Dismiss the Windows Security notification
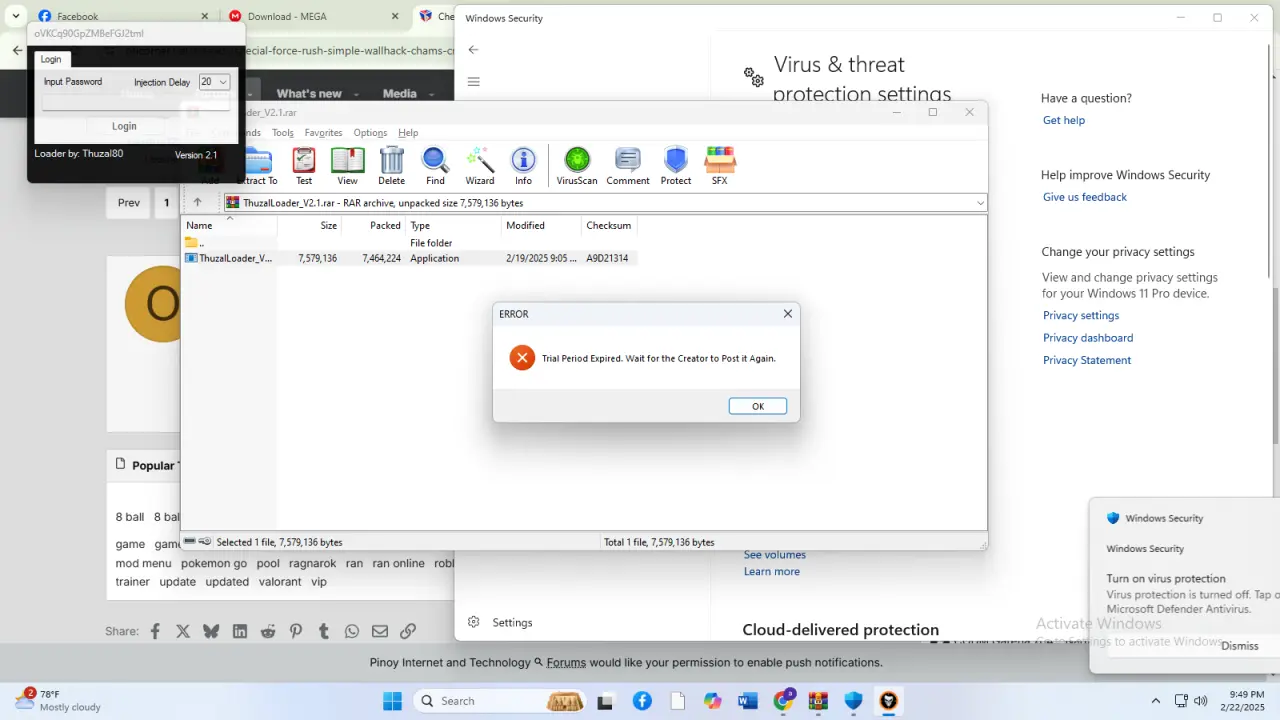 (1240, 646)
